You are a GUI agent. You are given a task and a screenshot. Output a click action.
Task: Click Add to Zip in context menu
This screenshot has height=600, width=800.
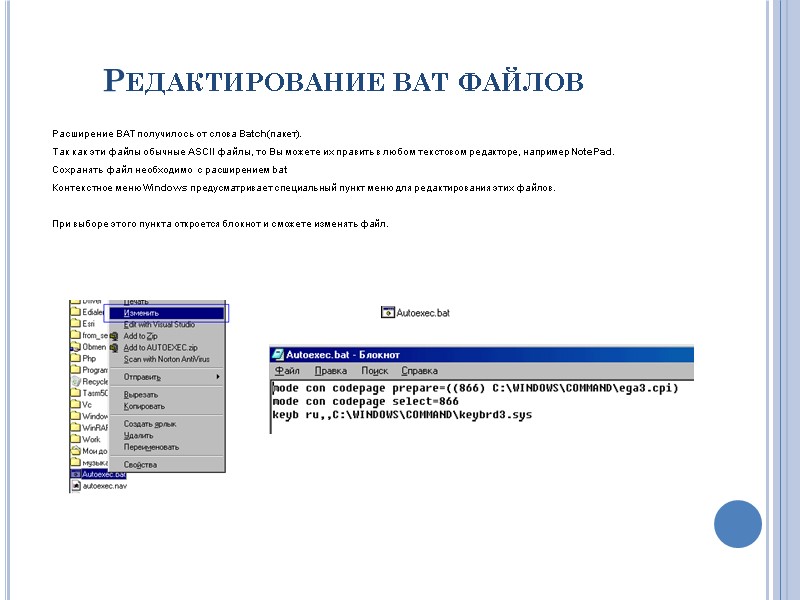[x=140, y=336]
